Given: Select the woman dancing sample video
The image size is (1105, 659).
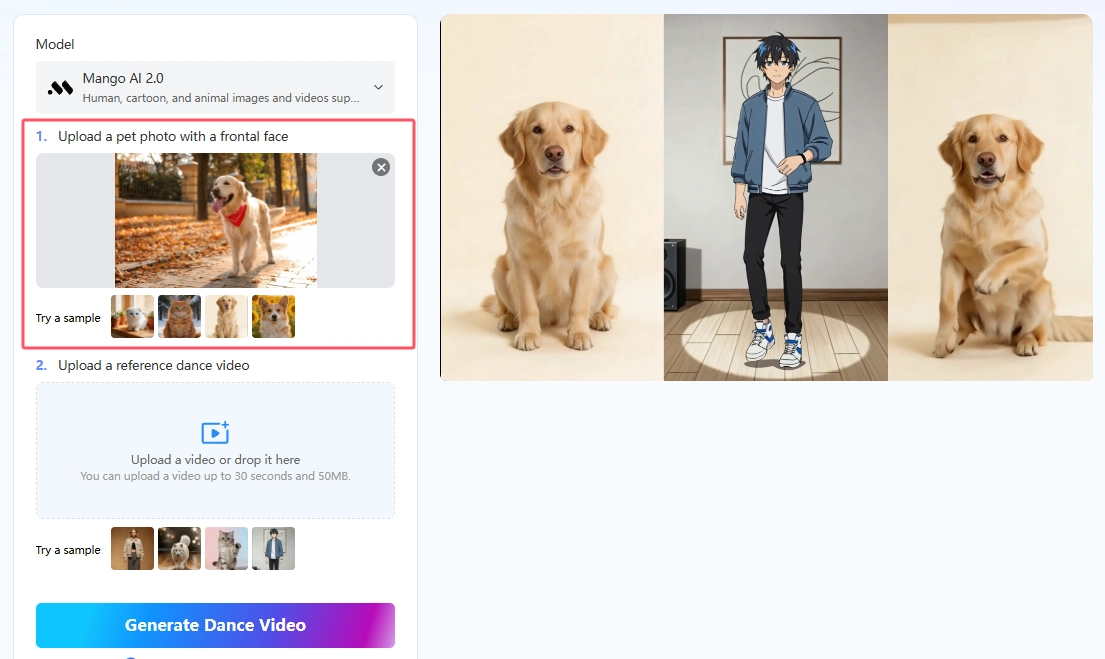Looking at the screenshot, I should point(132,548).
